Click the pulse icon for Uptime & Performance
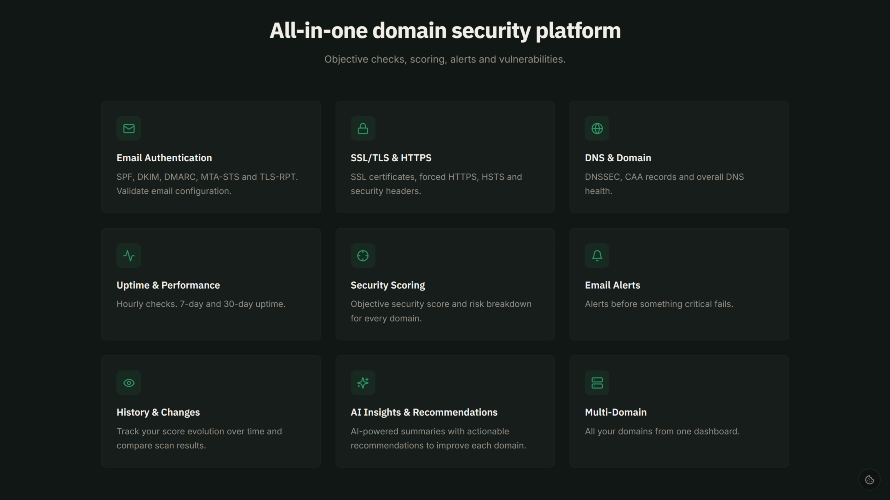Viewport: 890px width, 500px height. click(x=129, y=255)
